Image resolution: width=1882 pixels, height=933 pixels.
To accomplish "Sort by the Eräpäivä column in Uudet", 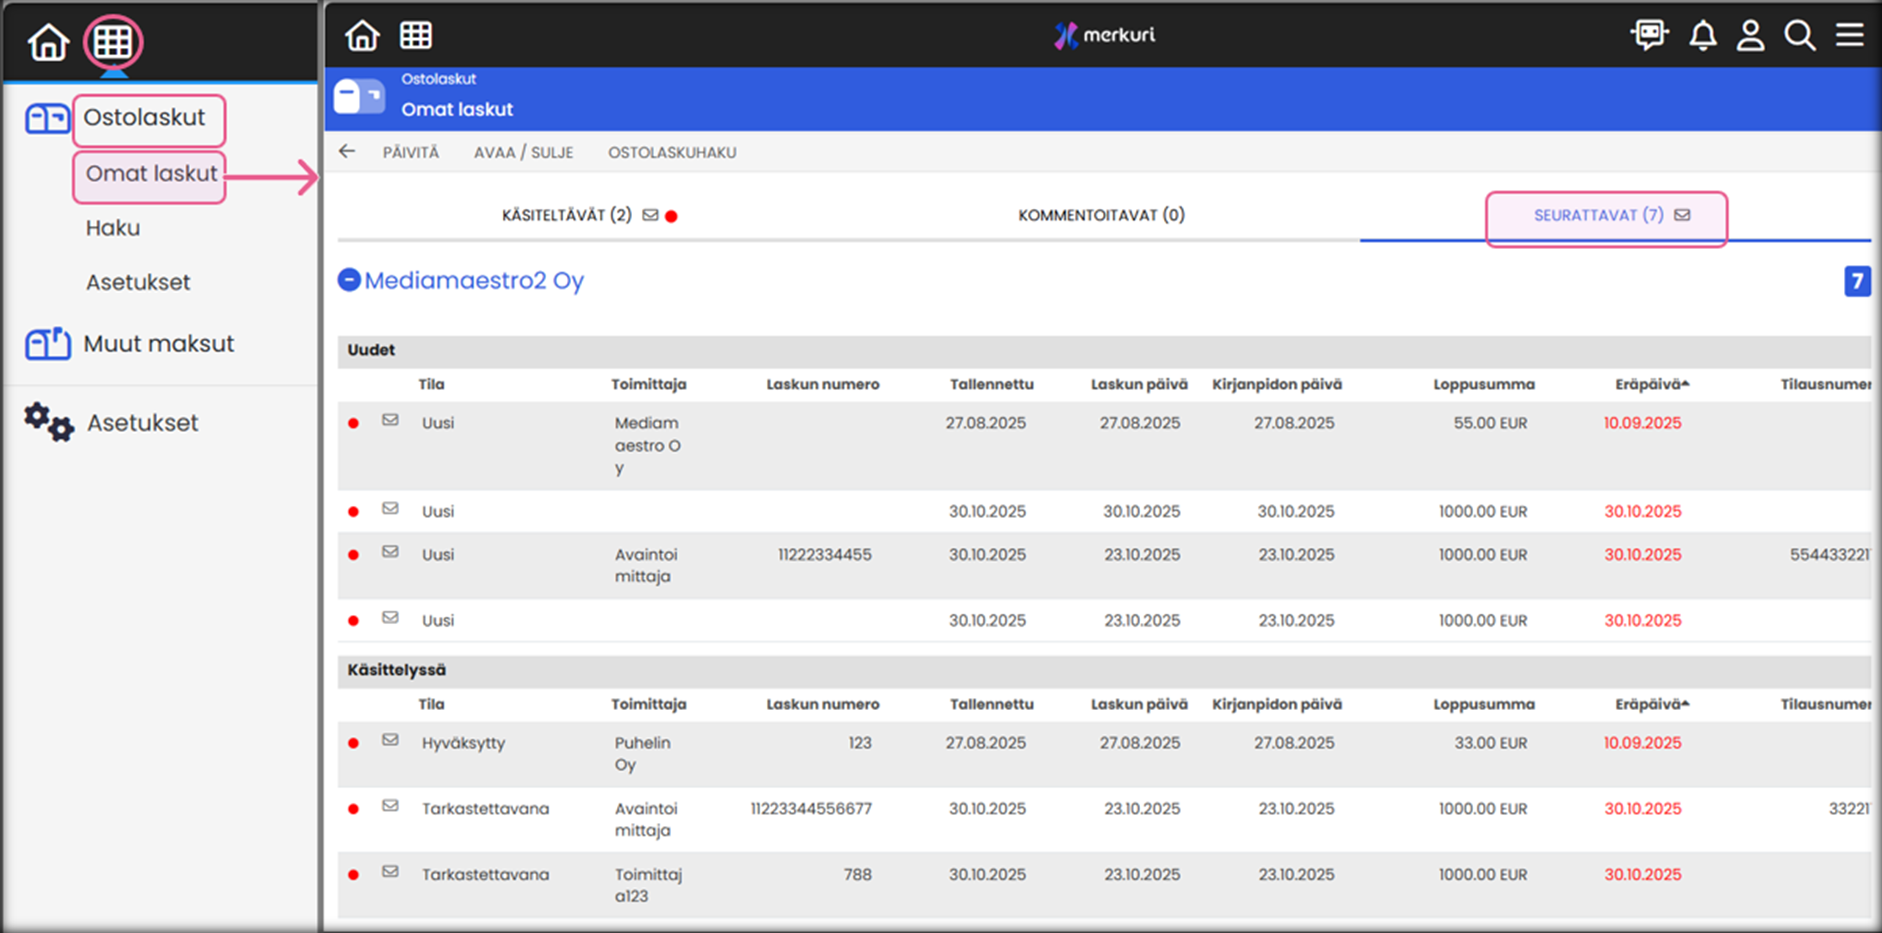I will [1651, 384].
